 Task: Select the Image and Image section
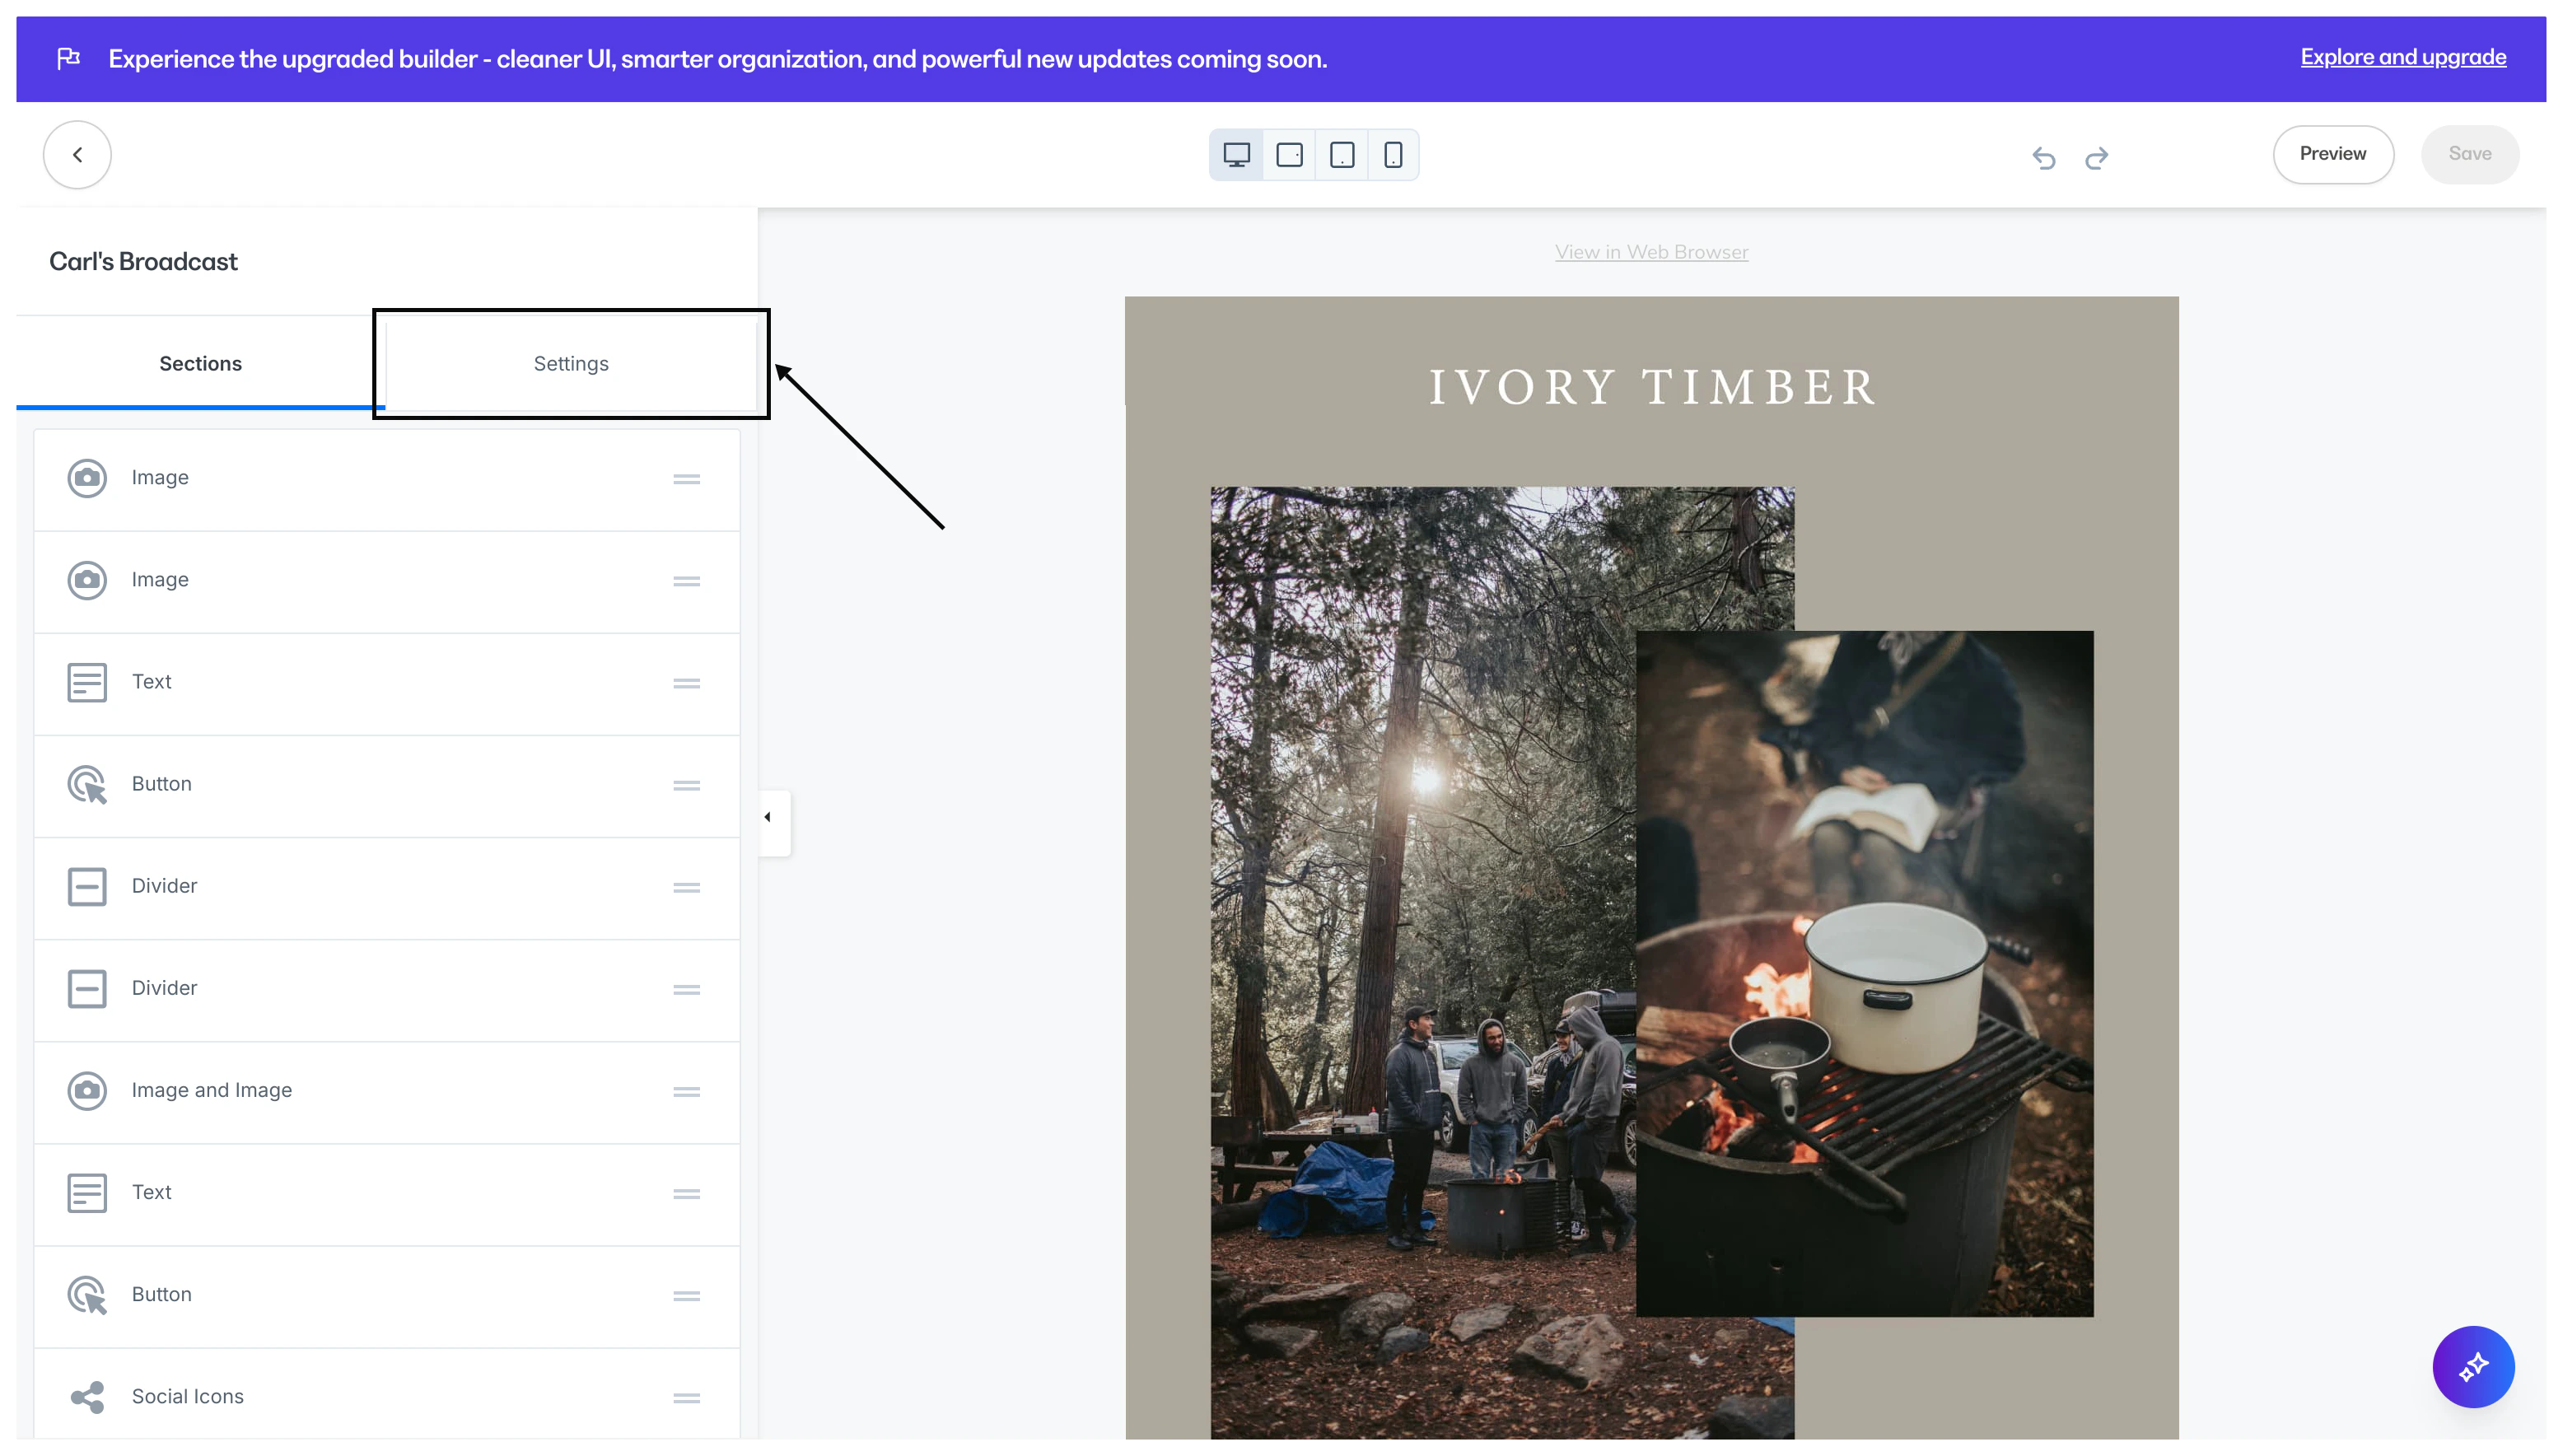(212, 1090)
